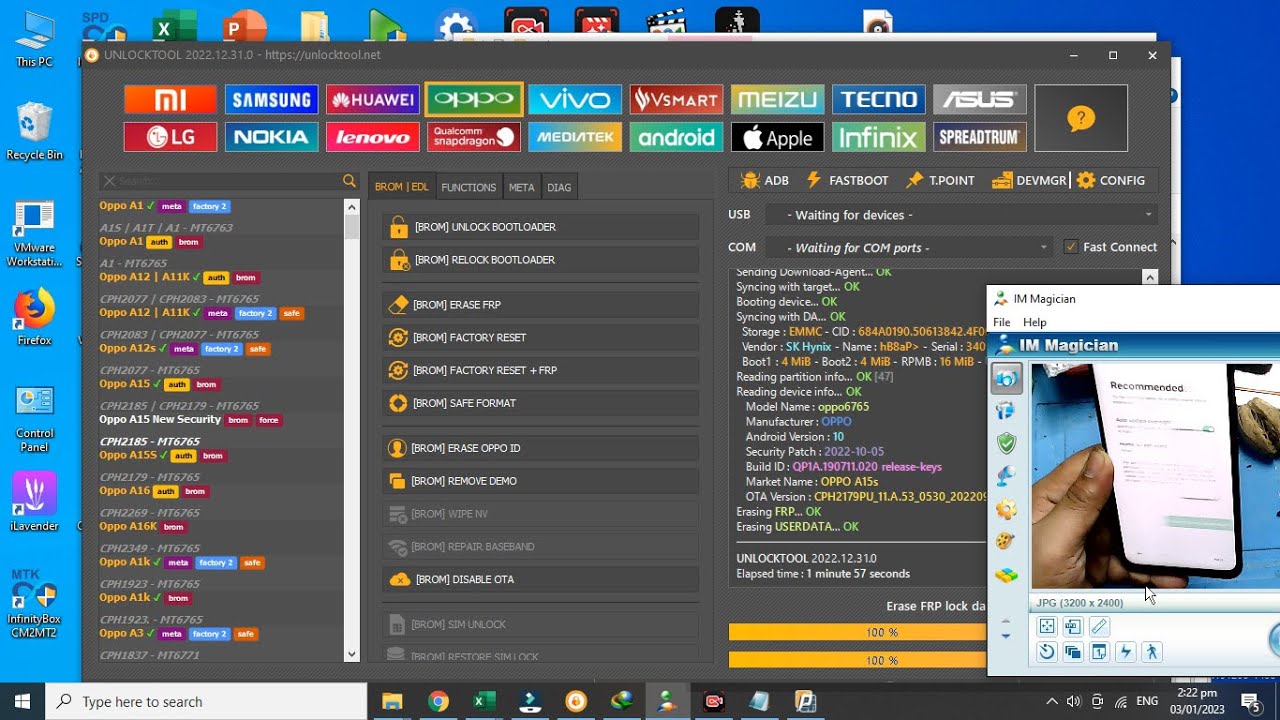Click model list scrollbar up arrow
The width and height of the screenshot is (1280, 720).
tap(351, 207)
